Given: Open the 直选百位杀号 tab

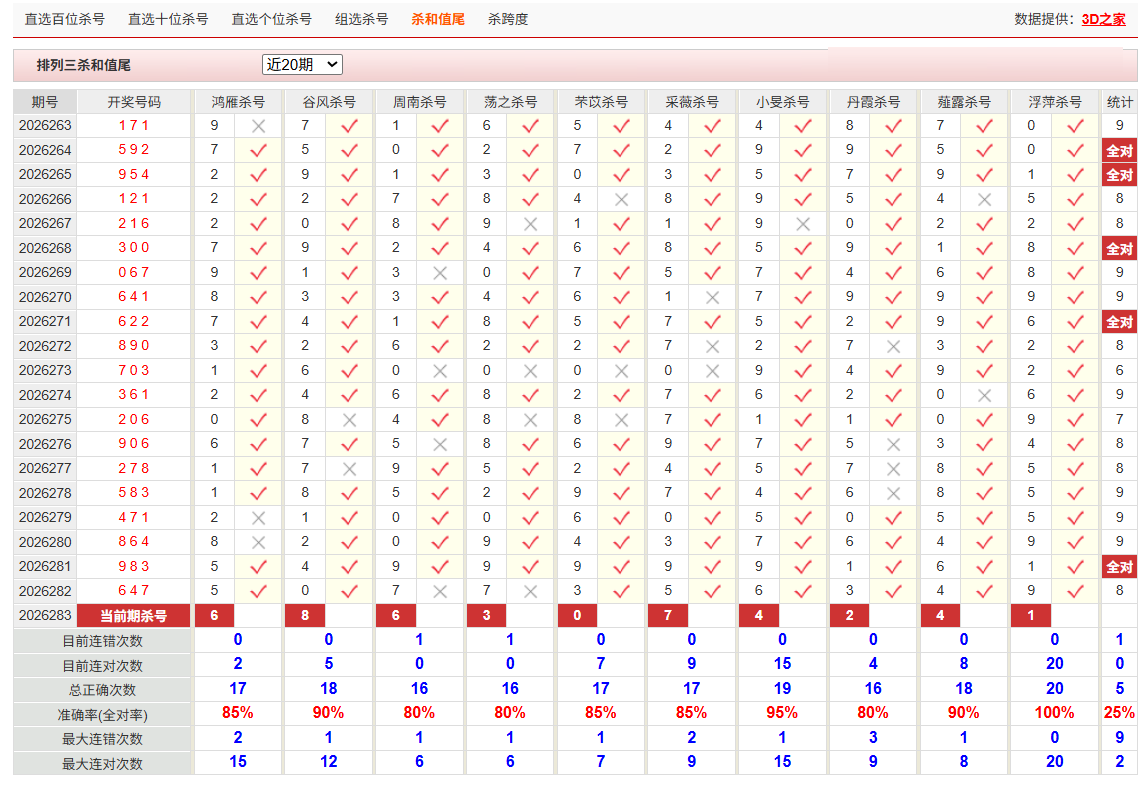Looking at the screenshot, I should [64, 20].
